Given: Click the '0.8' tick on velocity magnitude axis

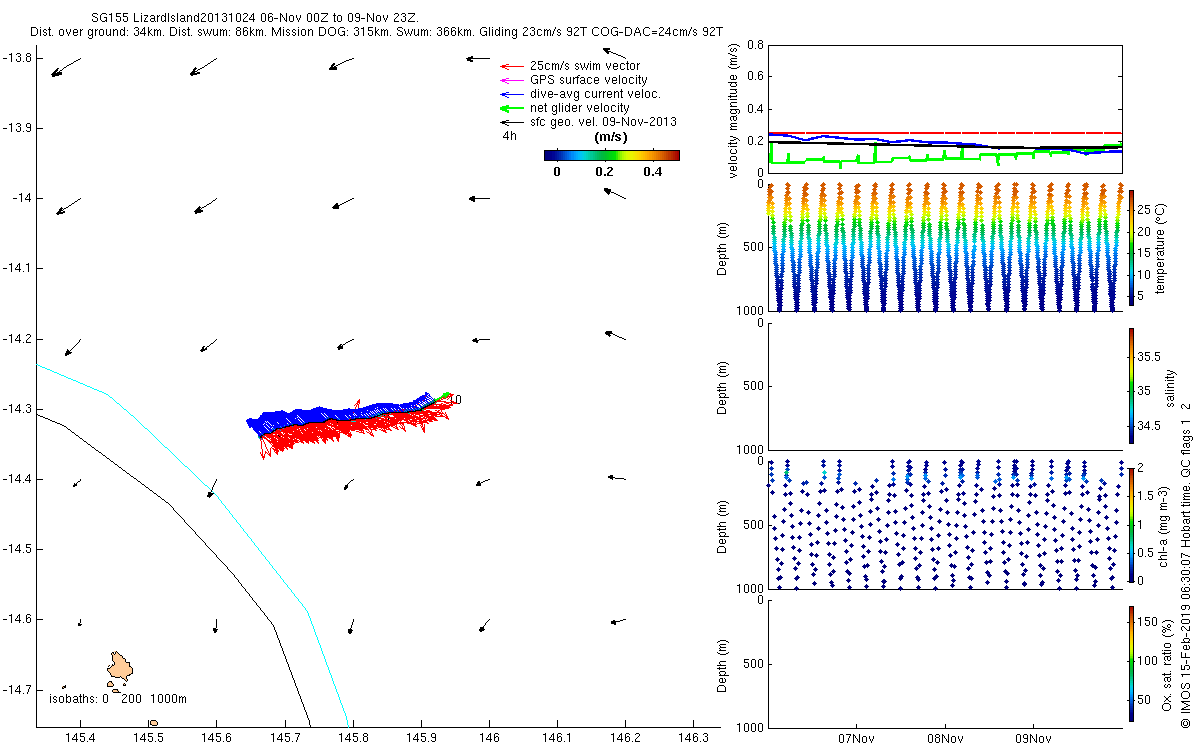Looking at the screenshot, I should coord(755,46).
